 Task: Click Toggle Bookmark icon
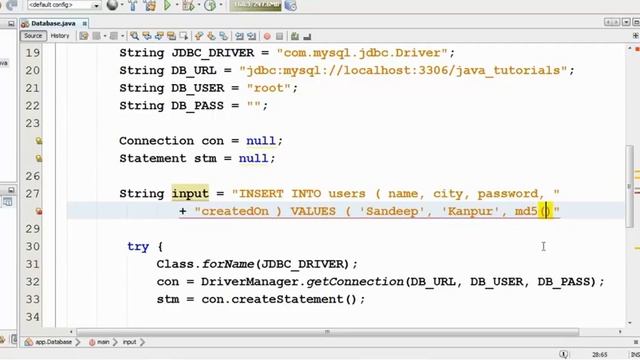click(224, 36)
